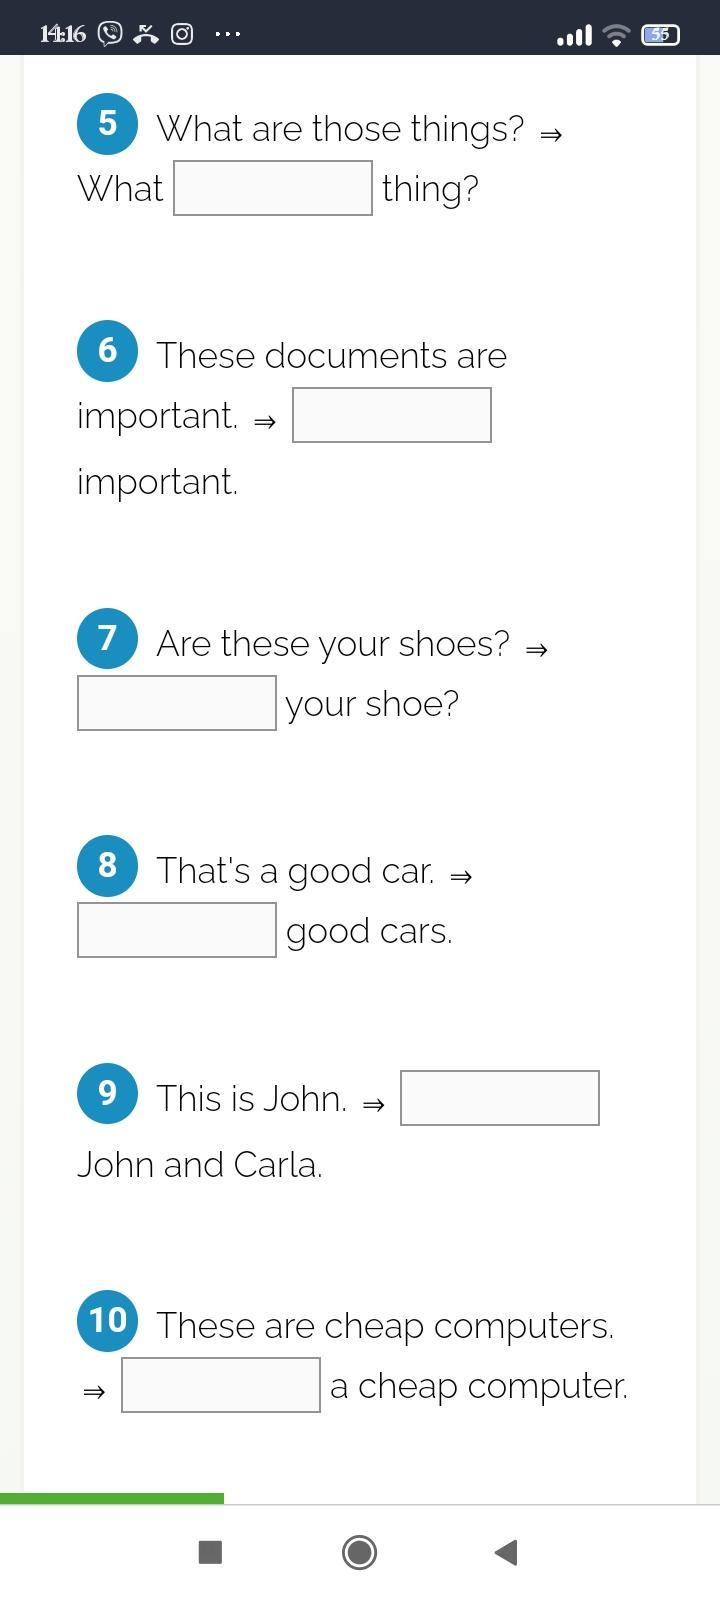The width and height of the screenshot is (720, 1600).
Task: Tap the question 8 number badge
Action: (107, 866)
